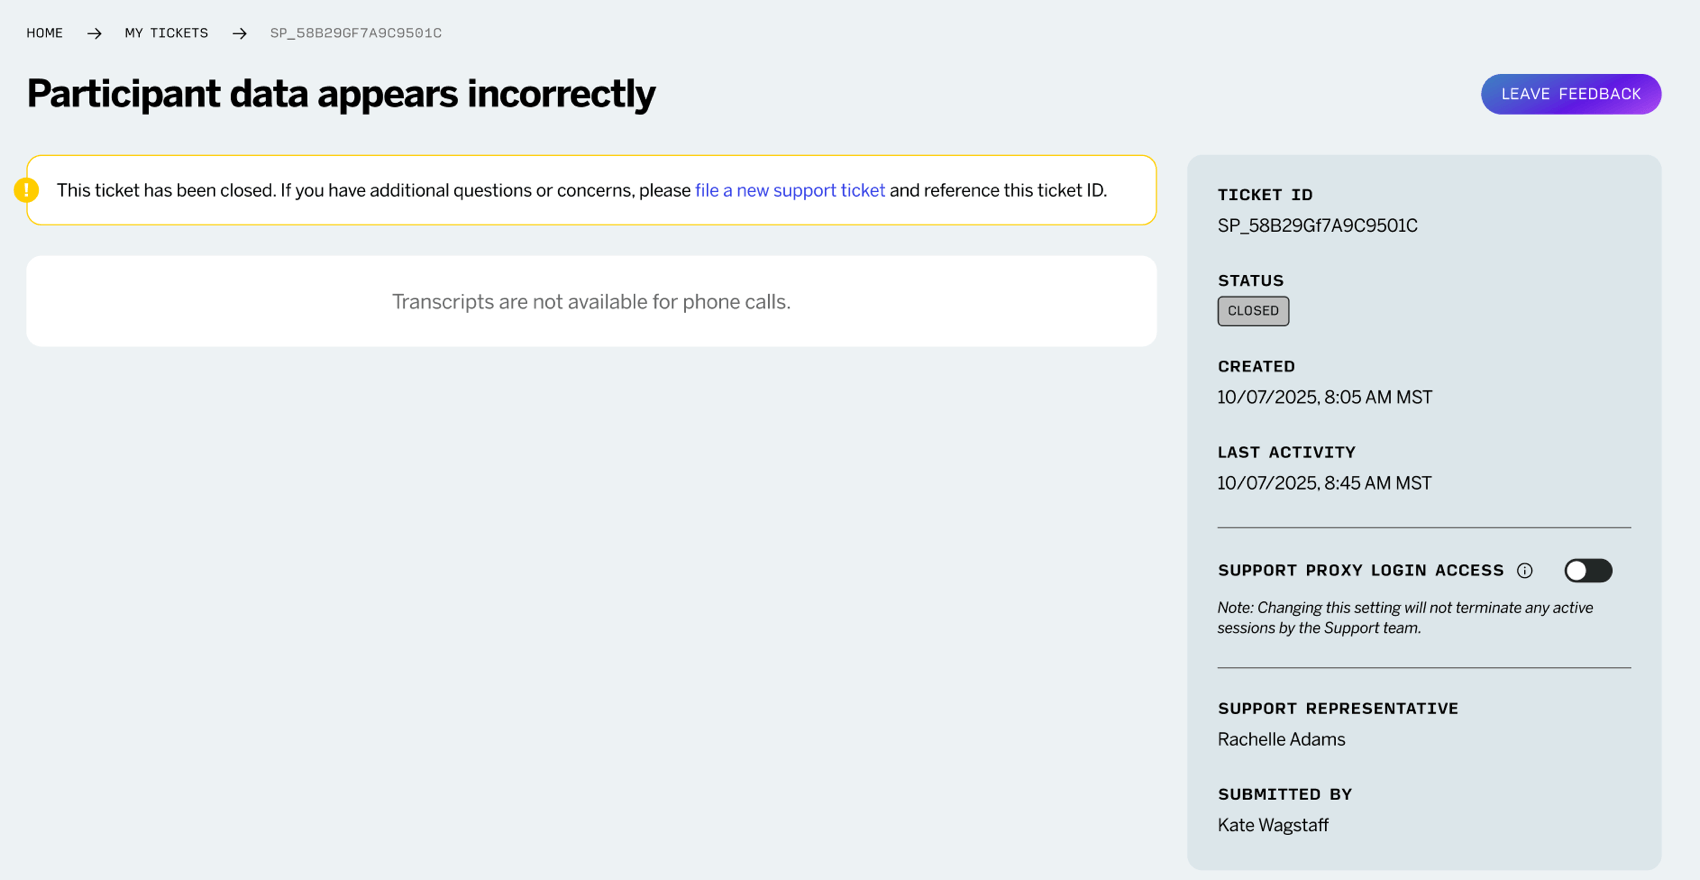Click the yellow alert icon beside the closure notice

28,189
